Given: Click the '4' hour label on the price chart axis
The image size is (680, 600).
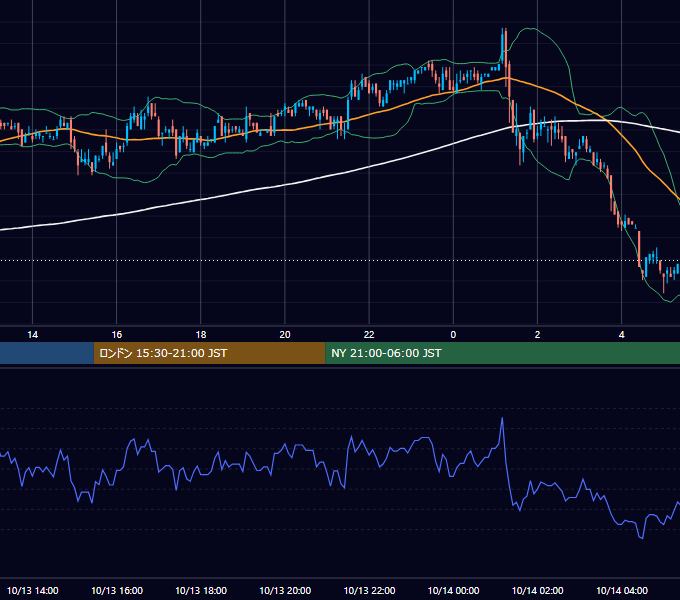Looking at the screenshot, I should [621, 335].
